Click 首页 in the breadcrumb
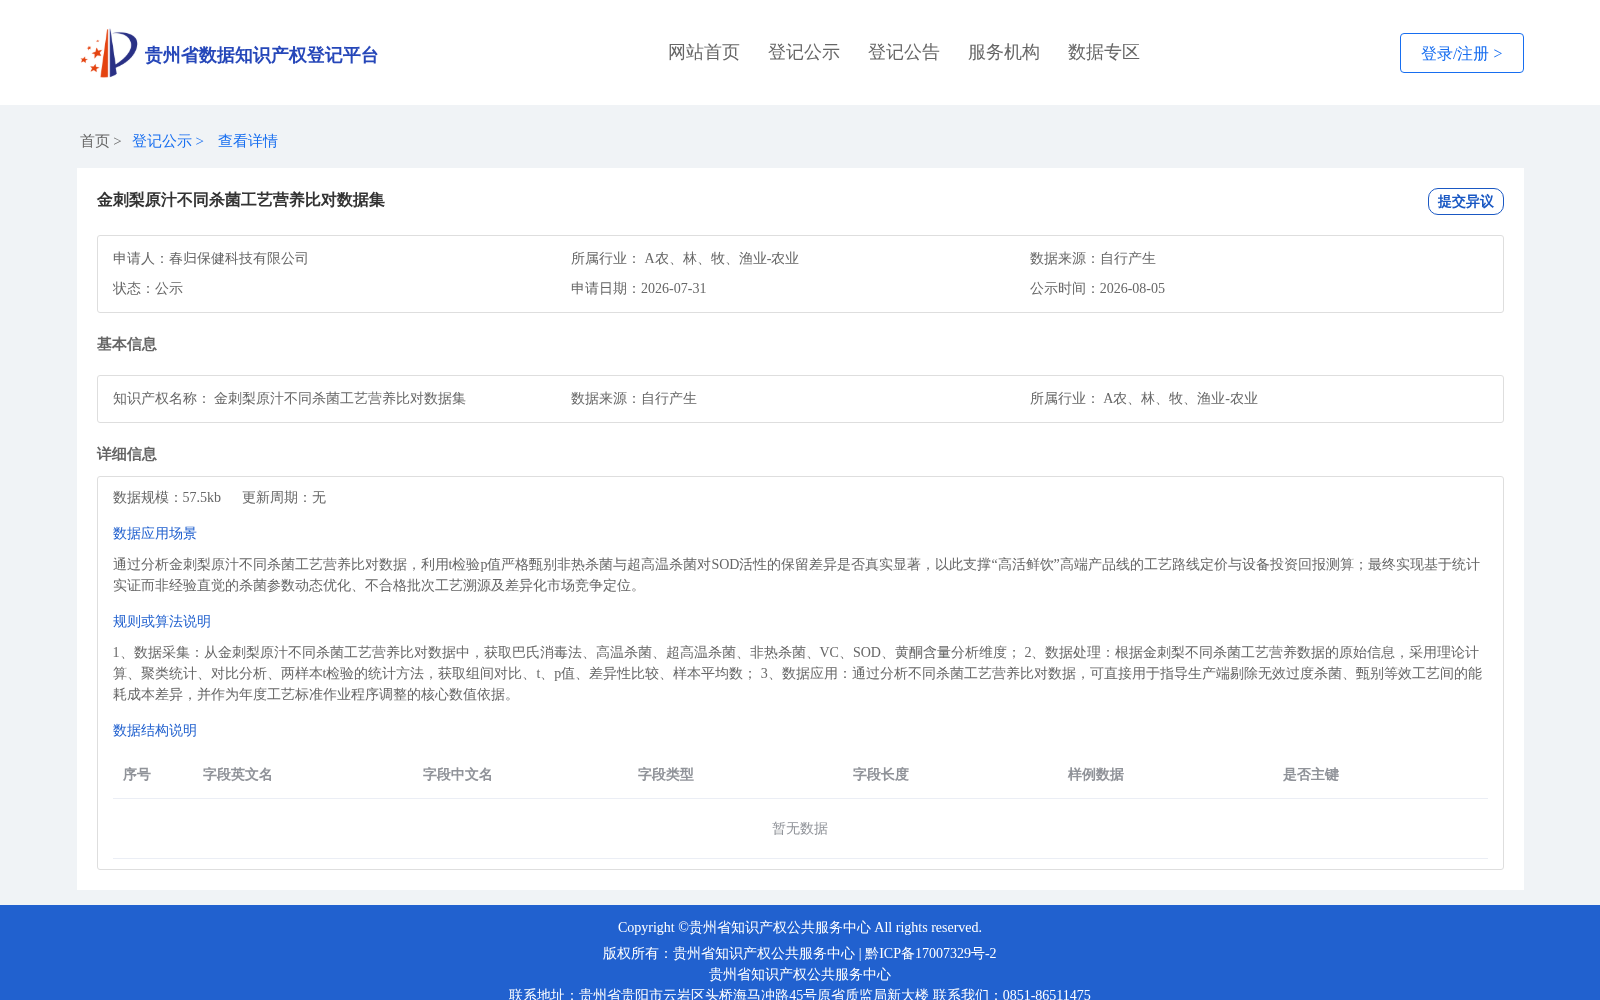The height and width of the screenshot is (1000, 1600). point(95,141)
